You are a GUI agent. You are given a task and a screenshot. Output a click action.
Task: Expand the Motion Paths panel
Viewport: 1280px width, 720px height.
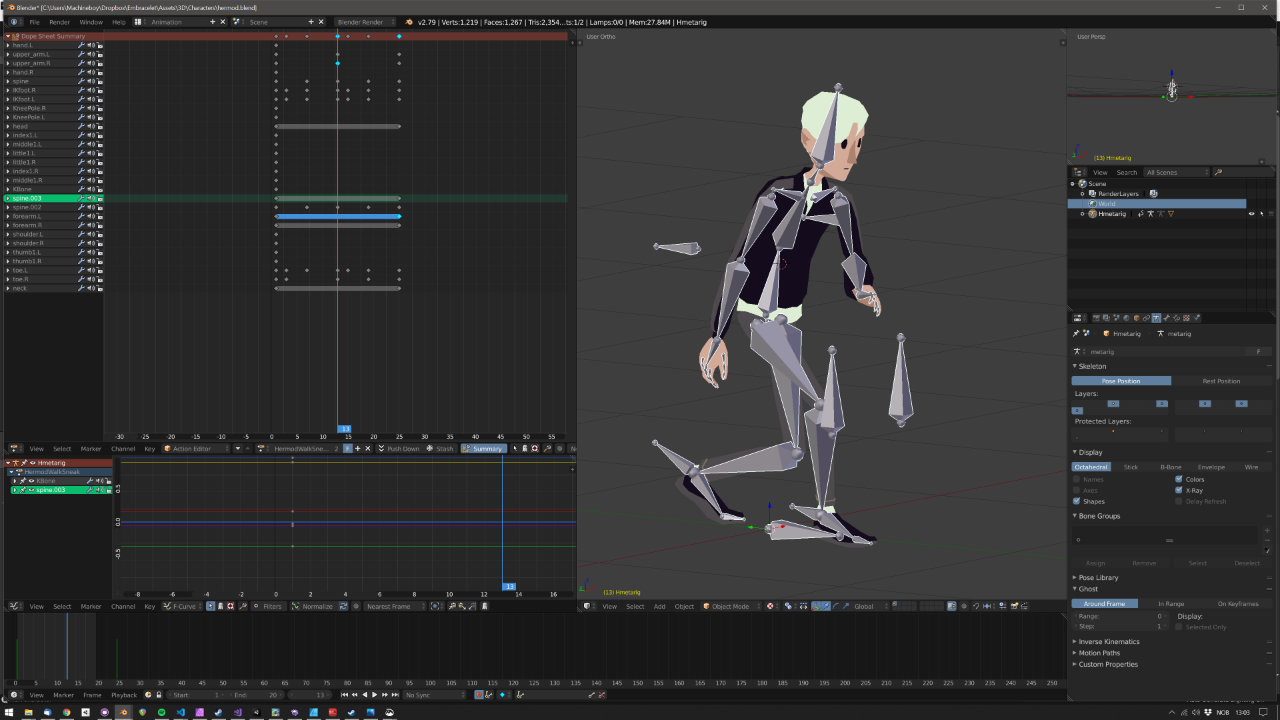click(x=1099, y=653)
